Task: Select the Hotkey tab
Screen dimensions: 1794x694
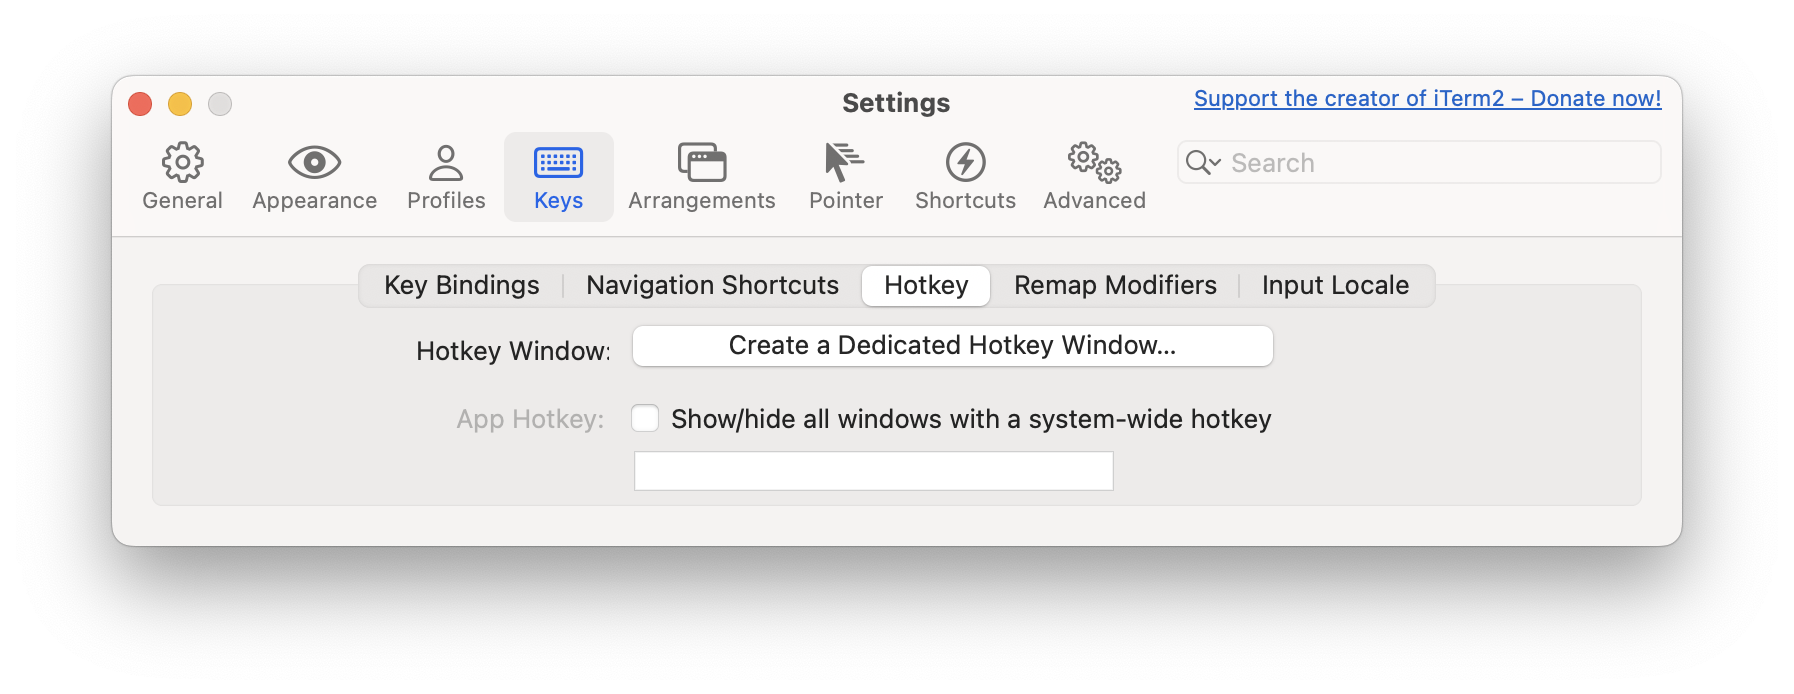Action: (x=926, y=286)
